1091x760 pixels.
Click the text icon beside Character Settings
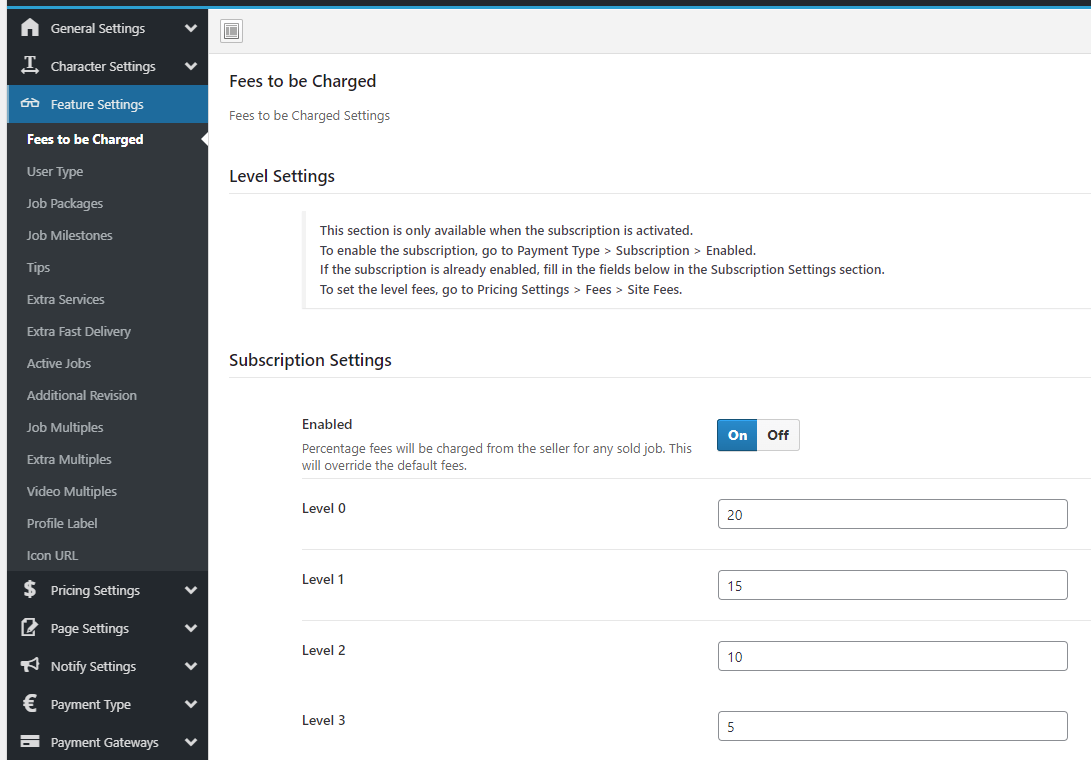[30, 65]
